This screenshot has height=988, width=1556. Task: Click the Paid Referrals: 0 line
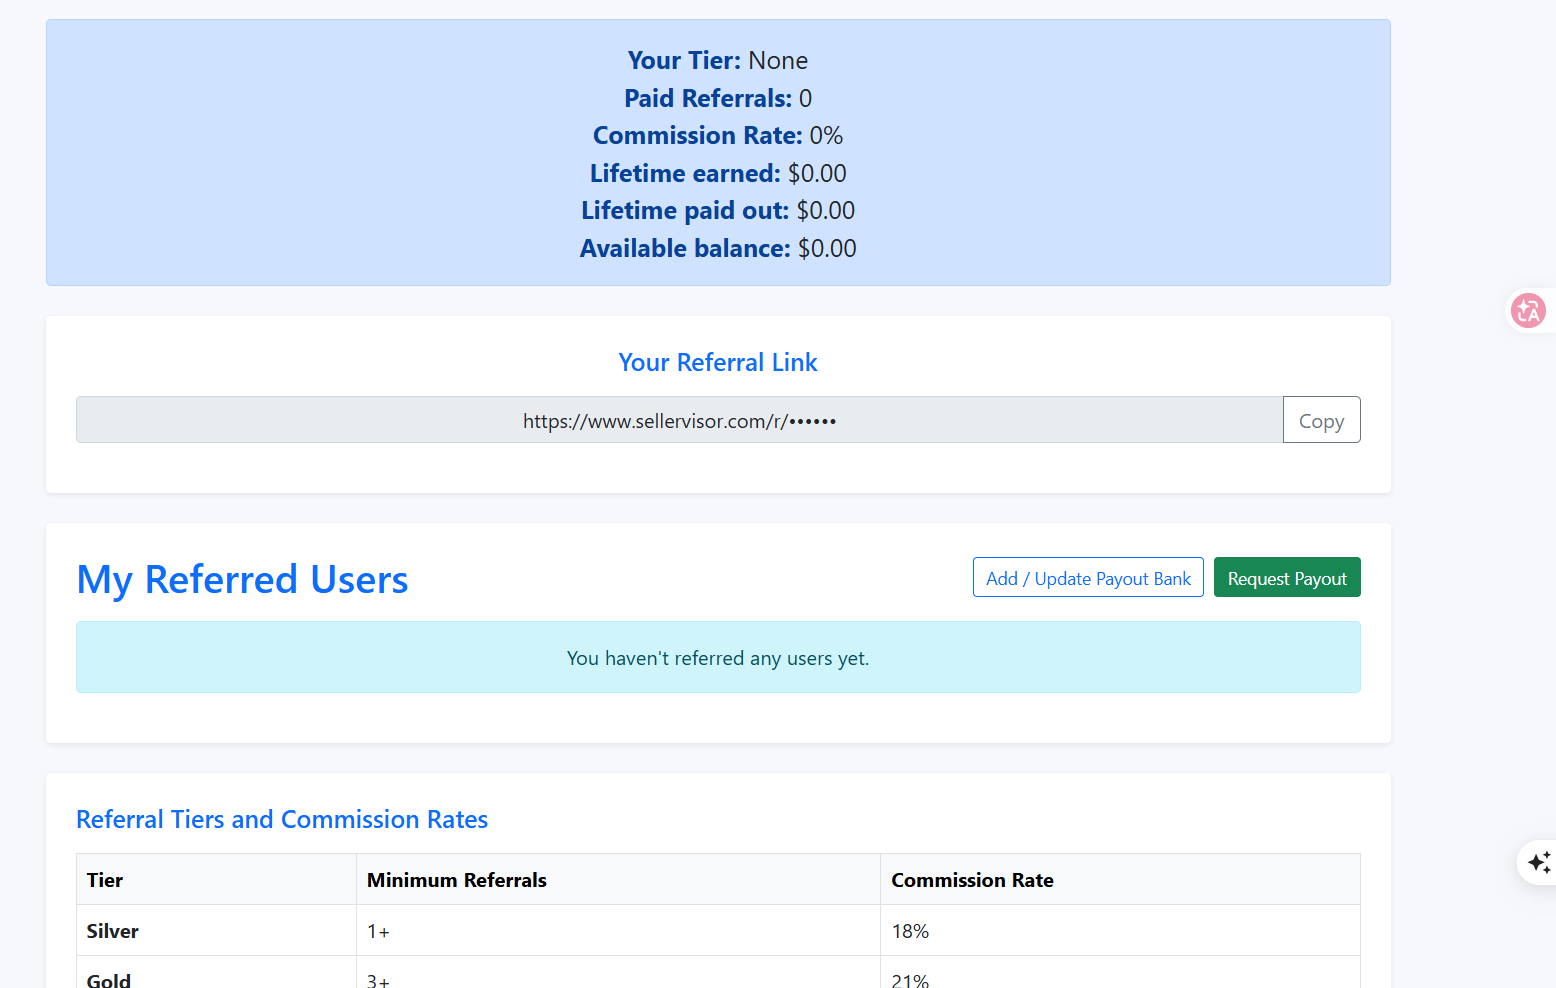tap(718, 98)
